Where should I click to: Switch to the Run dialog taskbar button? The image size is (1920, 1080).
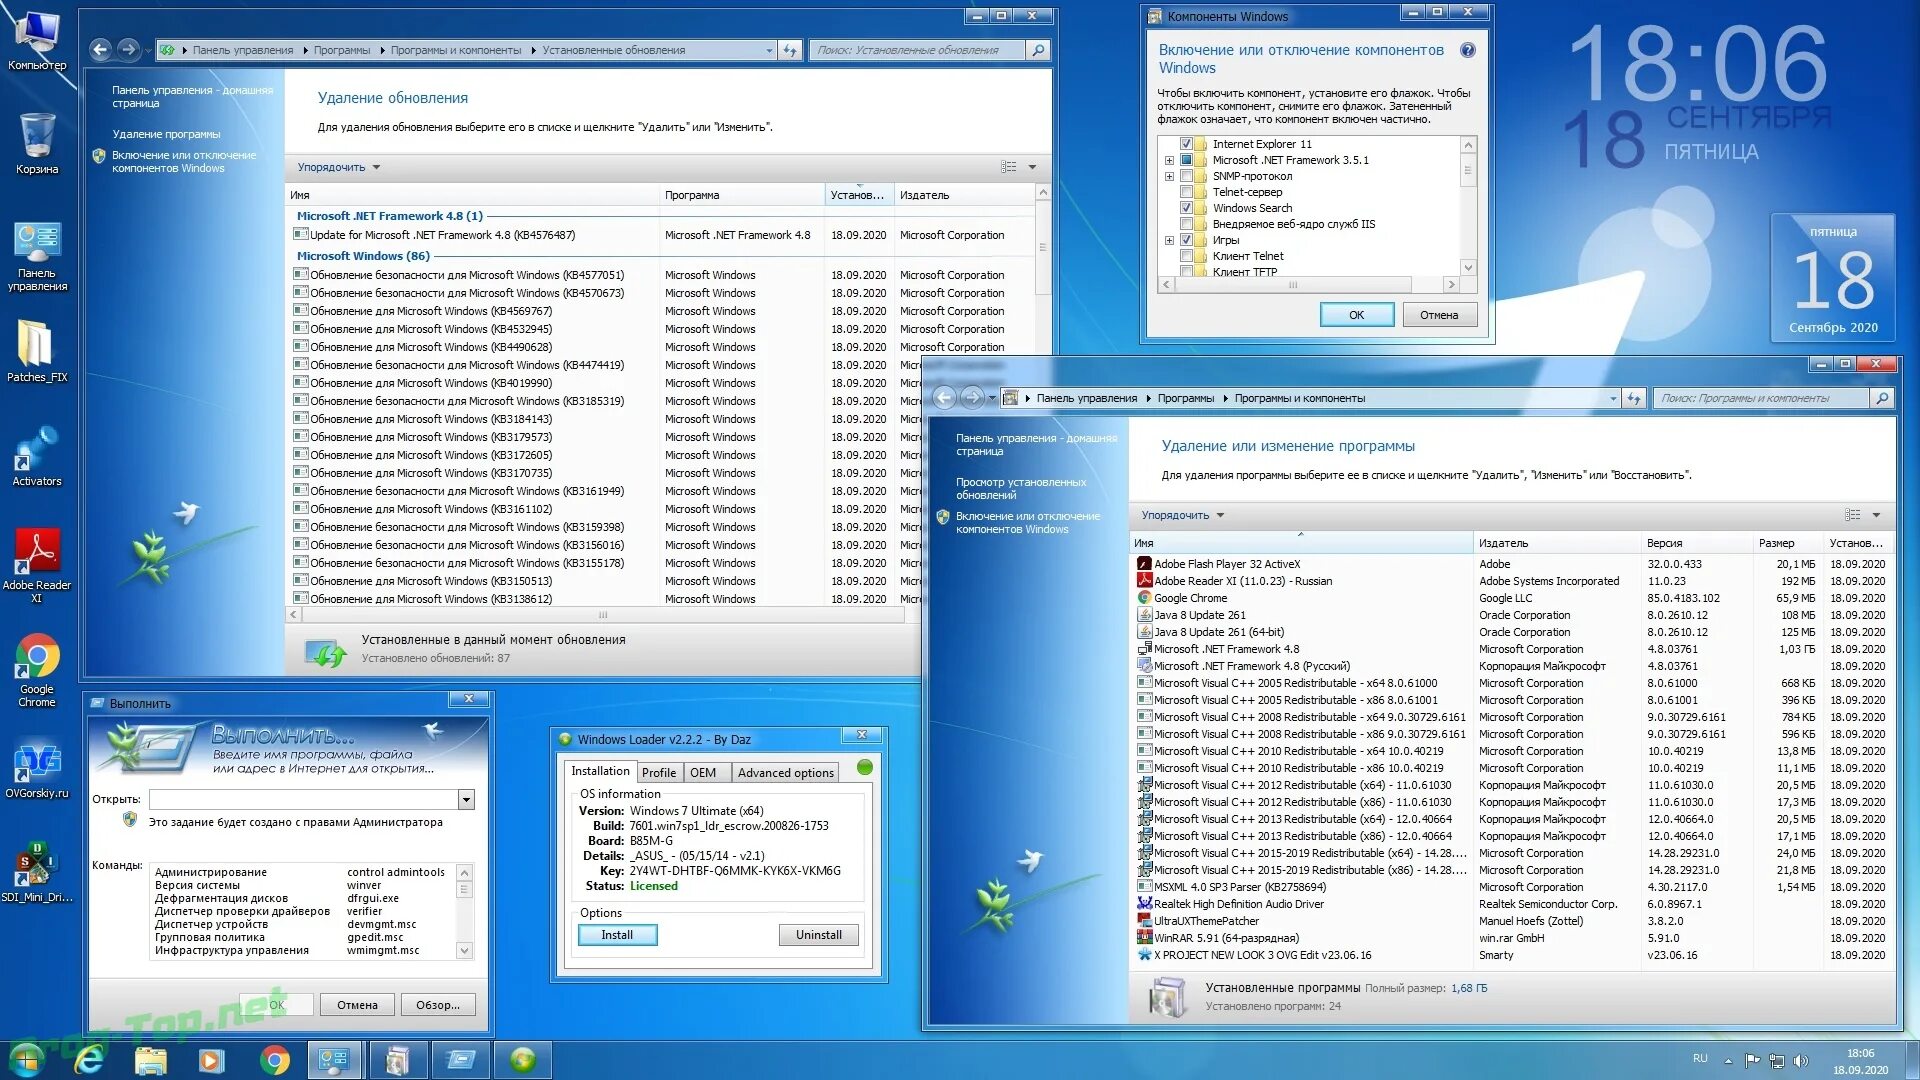(461, 1060)
